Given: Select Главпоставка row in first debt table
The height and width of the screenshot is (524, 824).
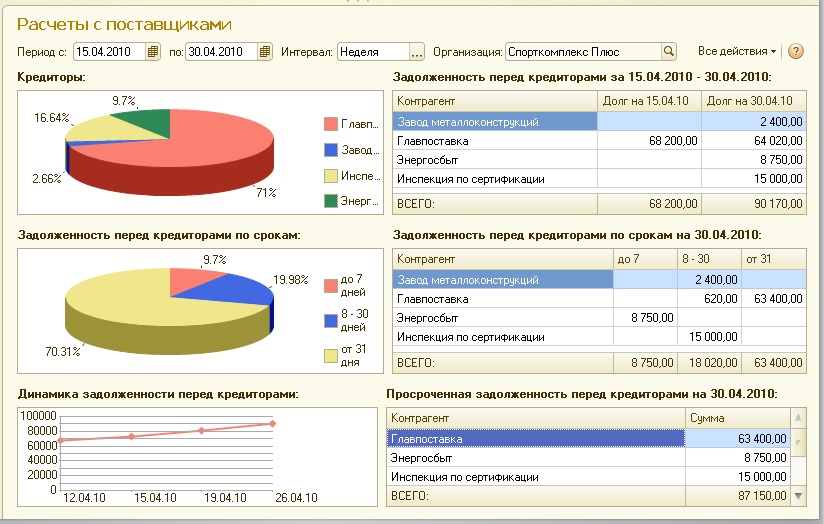Looking at the screenshot, I should (599, 141).
